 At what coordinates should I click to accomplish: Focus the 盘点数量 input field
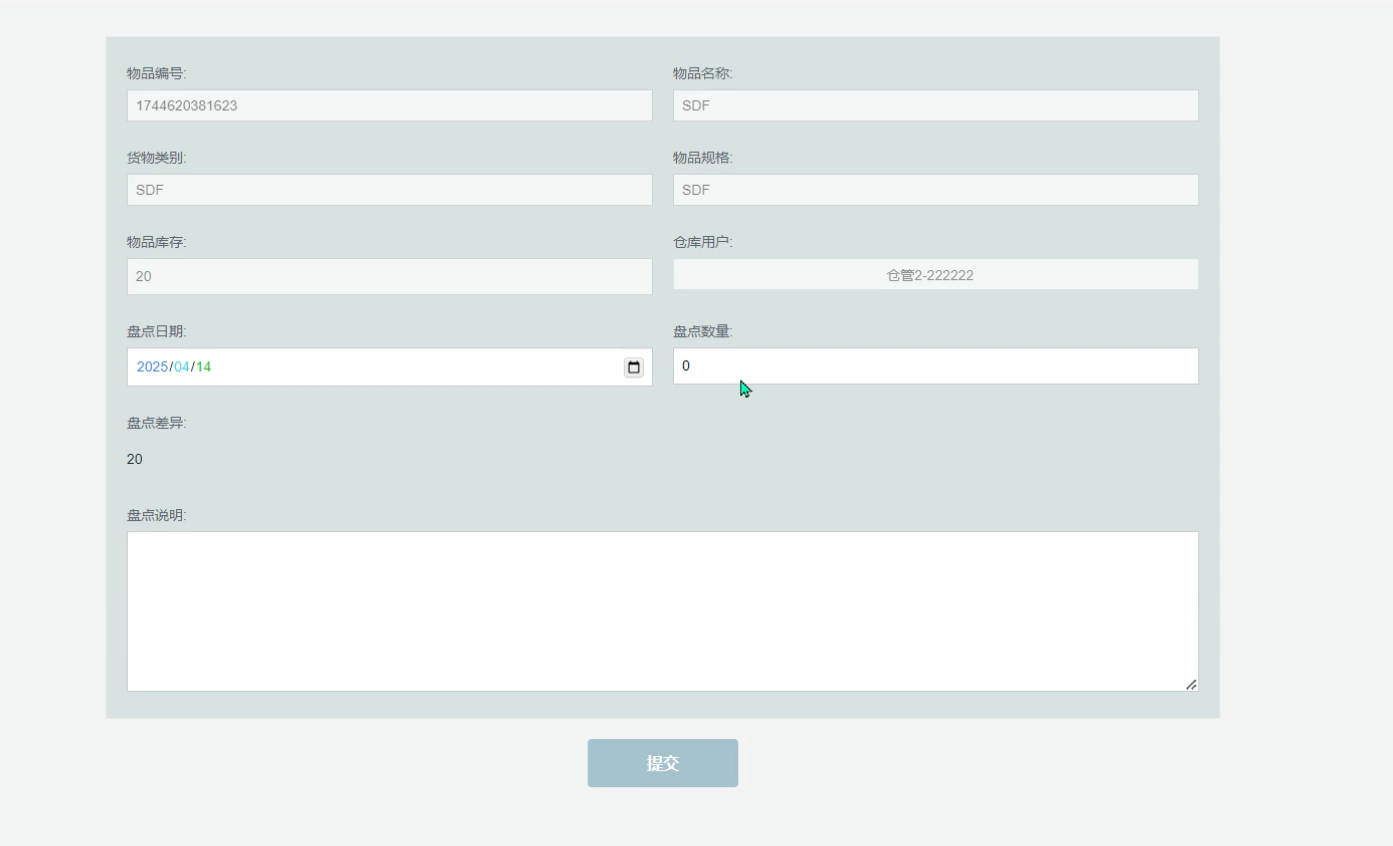(x=936, y=366)
